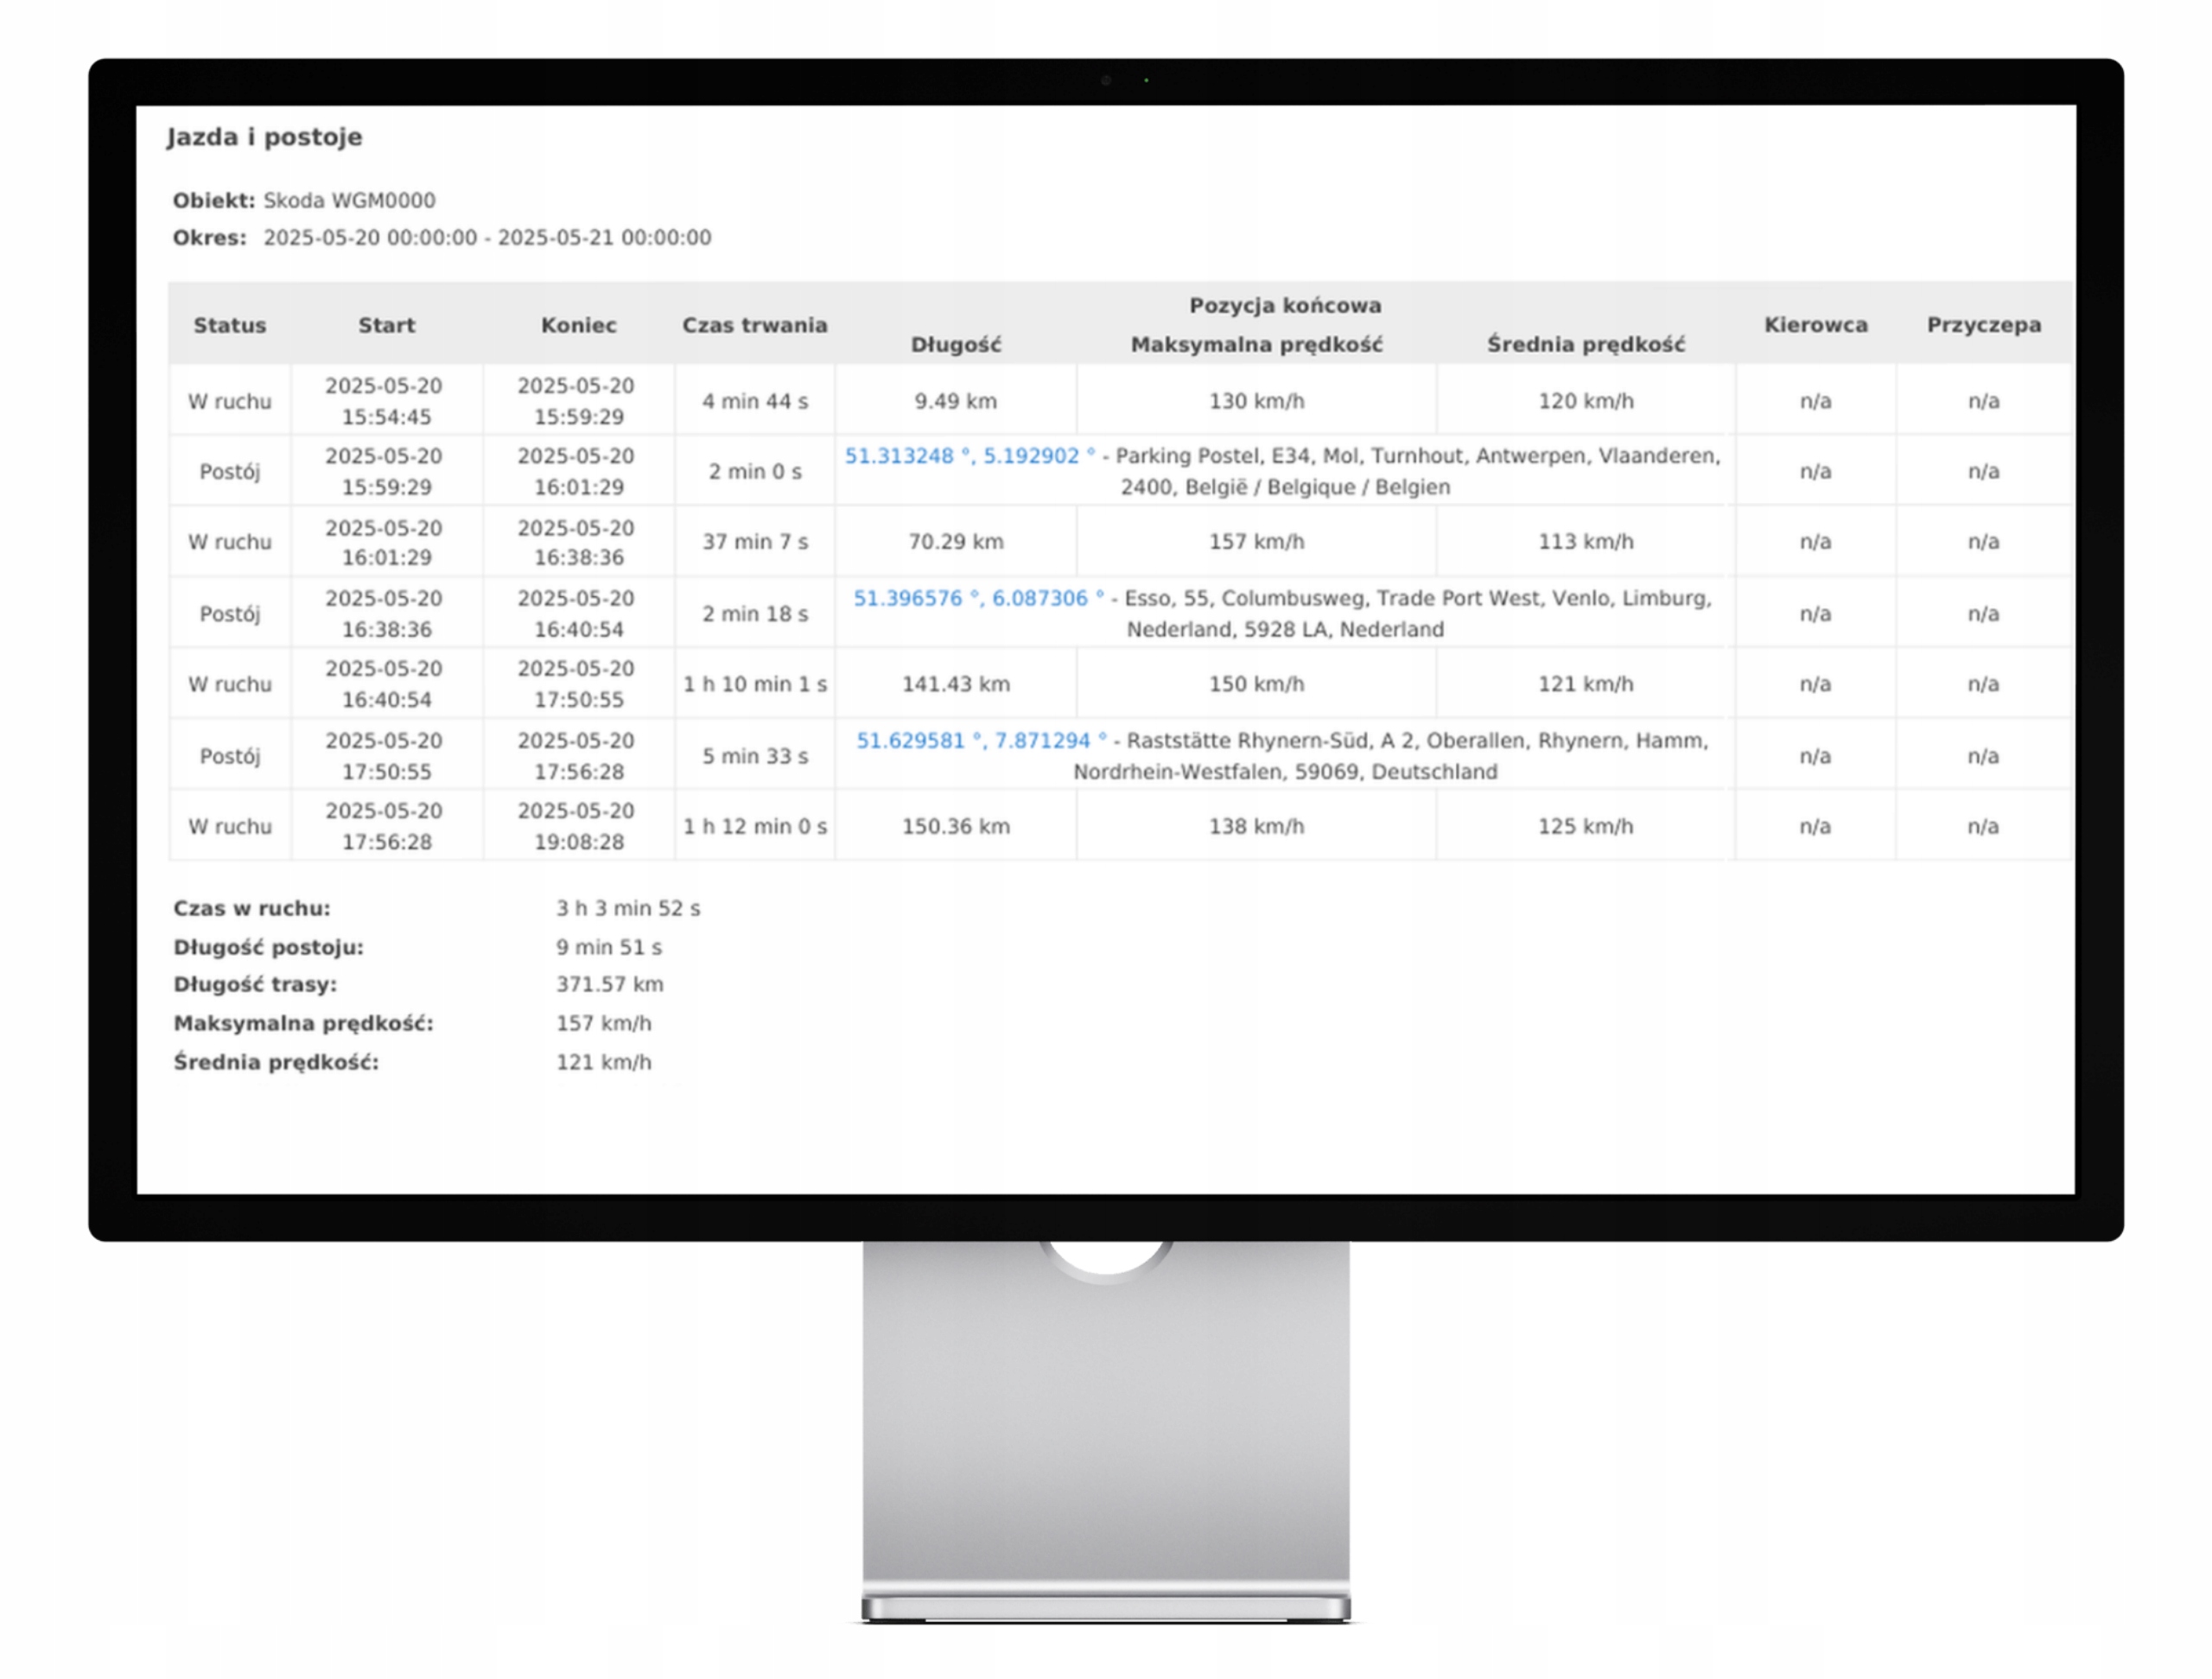Image resolution: width=2212 pixels, height=1679 pixels.
Task: Open the 51.396576, 6.087306 coordinates link
Action: click(977, 598)
